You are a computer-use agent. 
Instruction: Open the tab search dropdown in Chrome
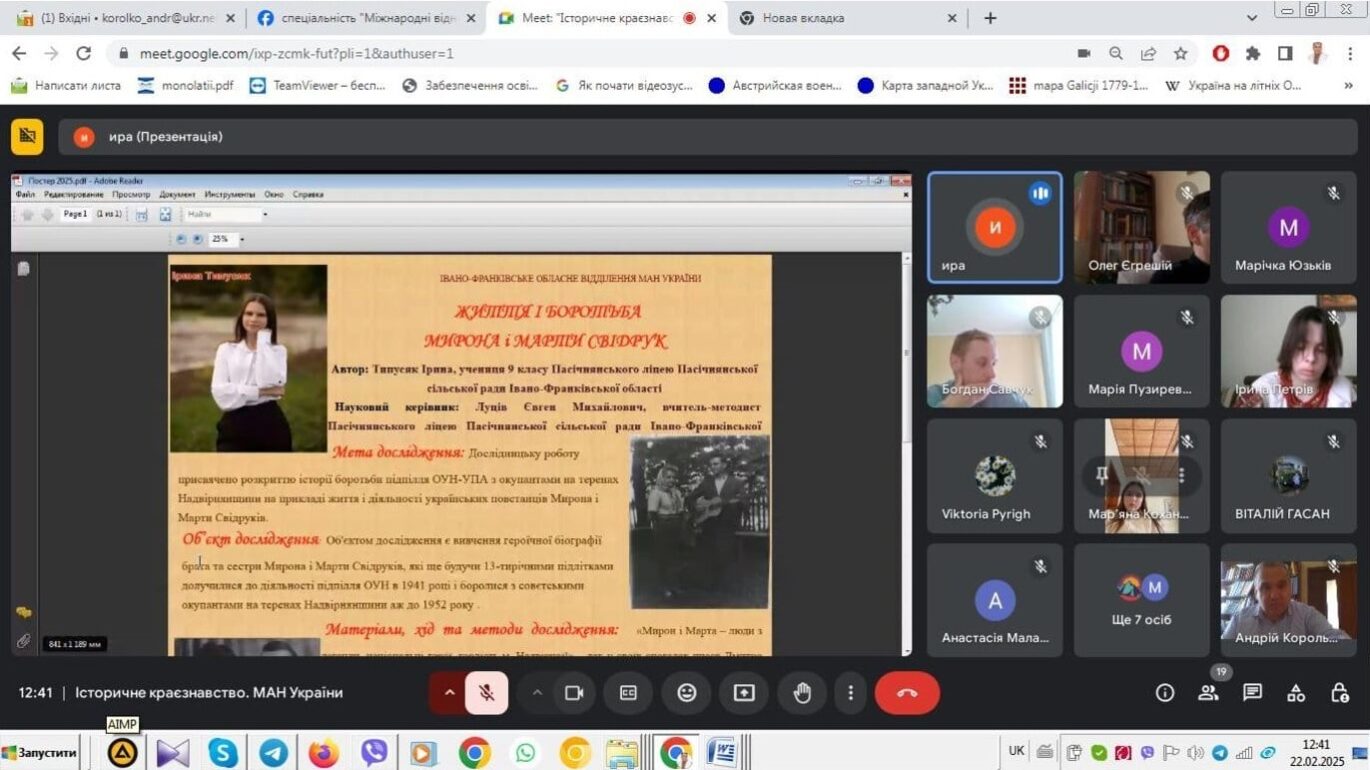(x=1252, y=18)
